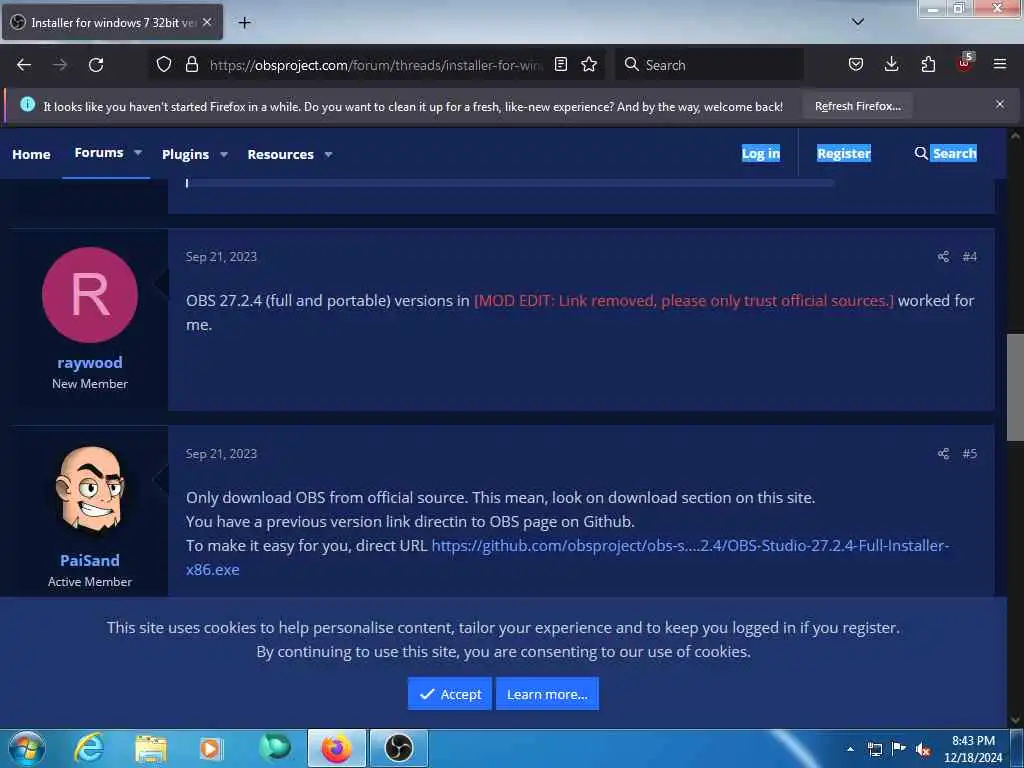Click the muted volume tray icon
Viewport: 1024px width, 768px height.
click(x=923, y=749)
